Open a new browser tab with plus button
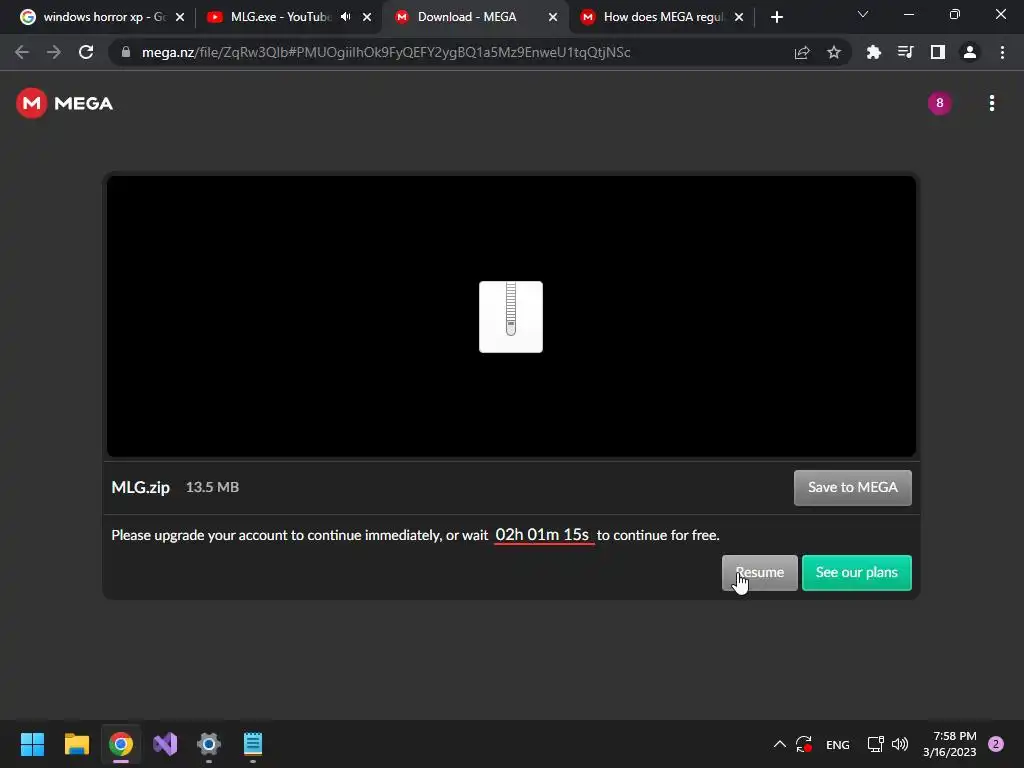 [776, 17]
